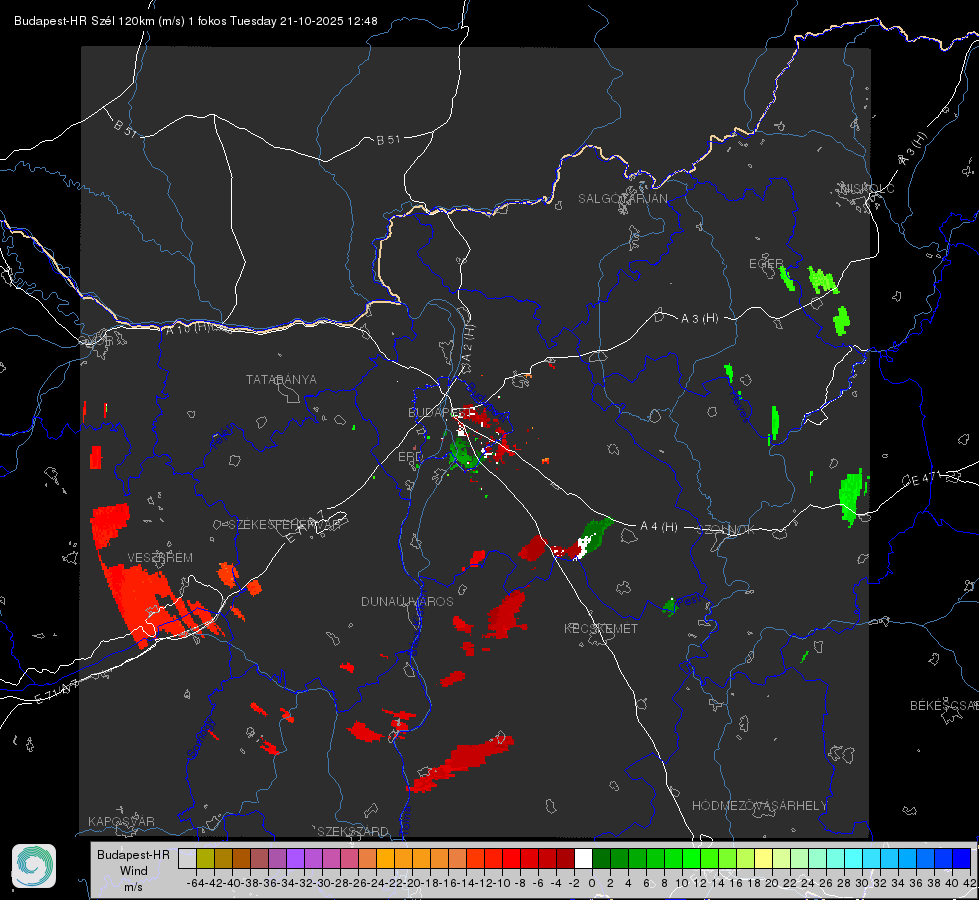Image resolution: width=979 pixels, height=900 pixels.
Task: Choose the olive swatch between -64 and -42
Action: [x=205, y=858]
